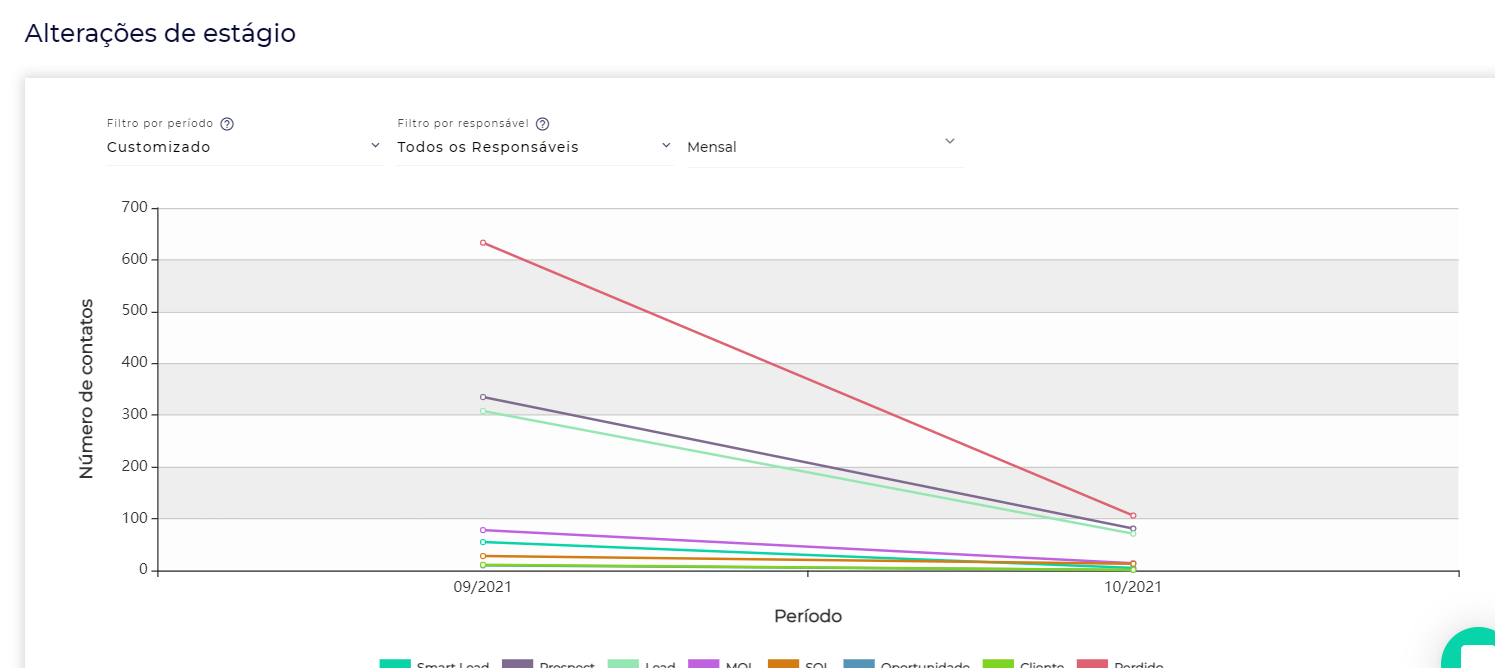Image resolution: width=1495 pixels, height=668 pixels.
Task: Click the MQL purple legend swatch
Action: point(704,664)
